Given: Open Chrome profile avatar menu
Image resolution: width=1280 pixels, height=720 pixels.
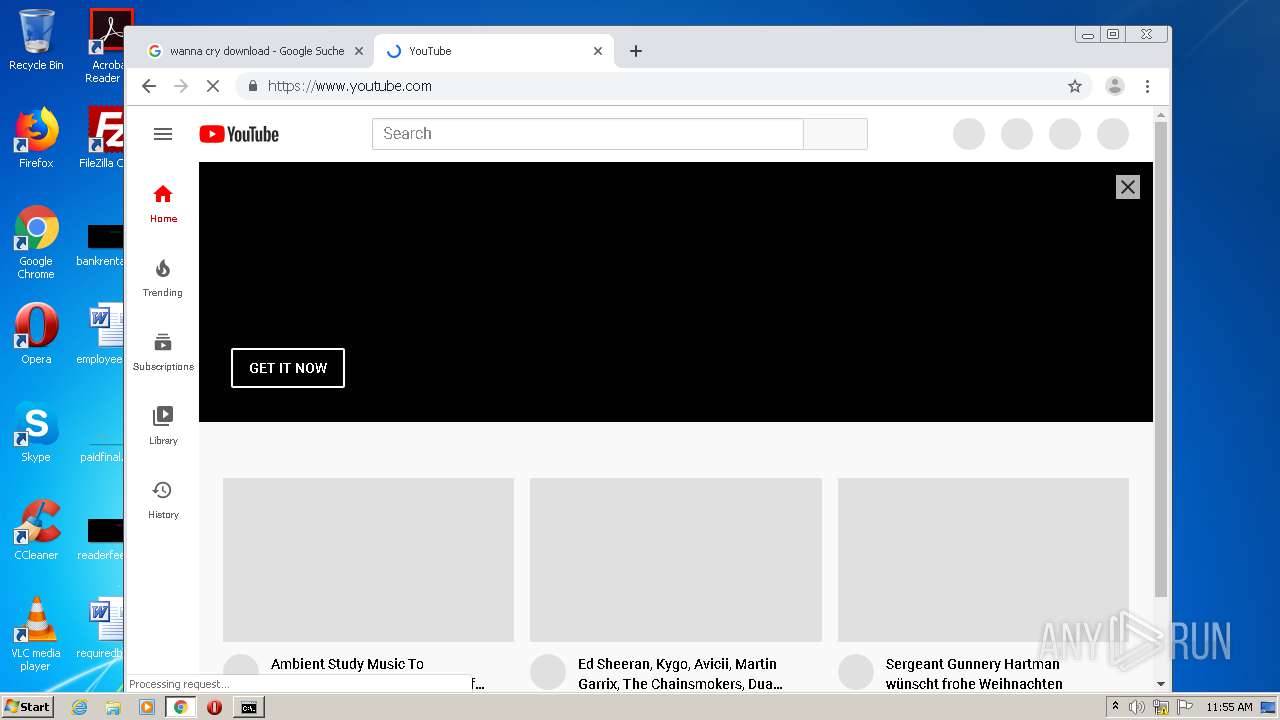Looking at the screenshot, I should click(1115, 86).
